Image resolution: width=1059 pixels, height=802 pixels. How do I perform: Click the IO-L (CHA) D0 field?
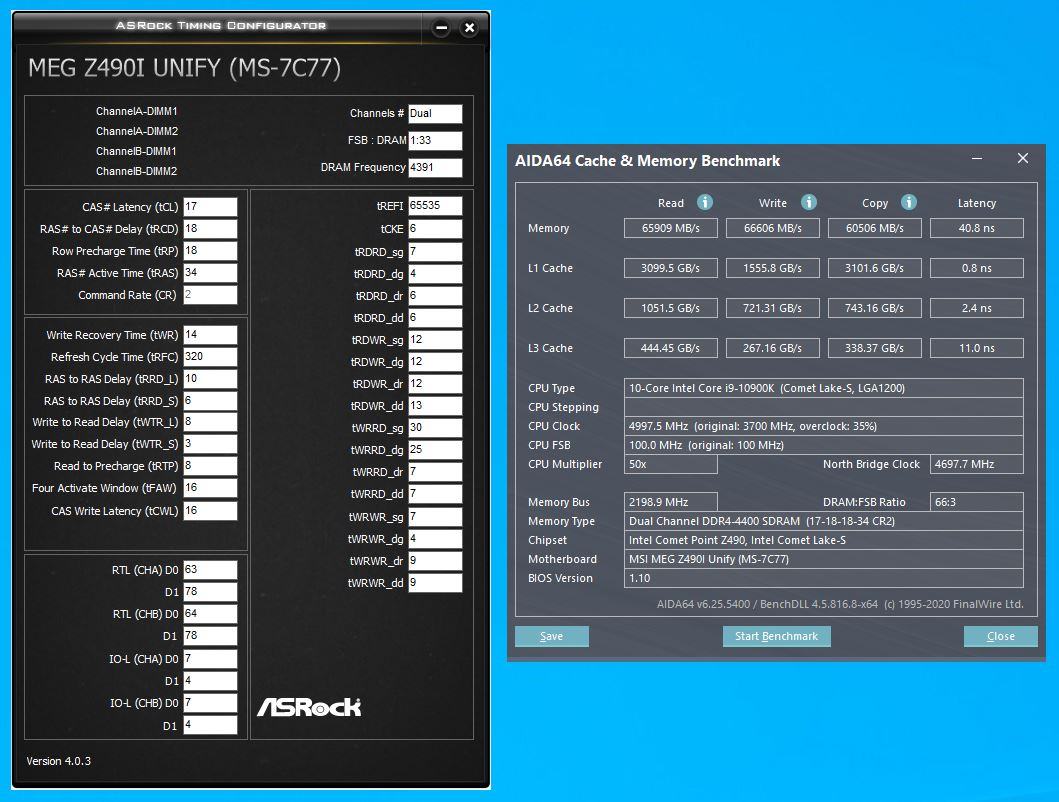click(x=210, y=659)
